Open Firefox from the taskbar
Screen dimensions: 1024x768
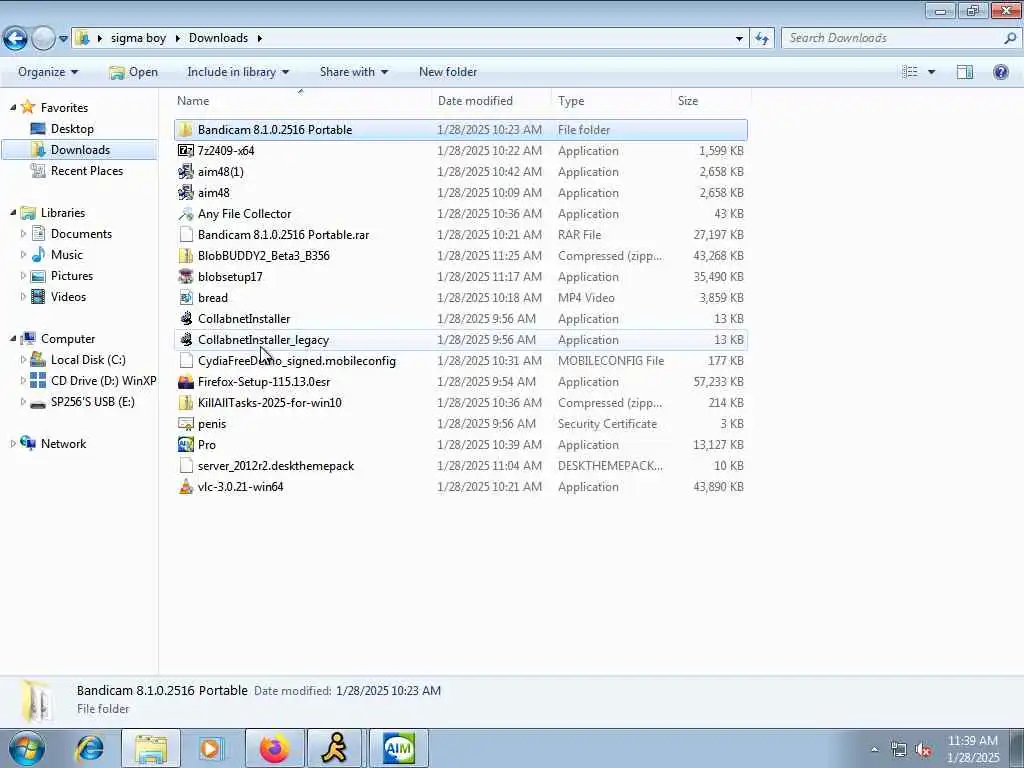coord(274,748)
